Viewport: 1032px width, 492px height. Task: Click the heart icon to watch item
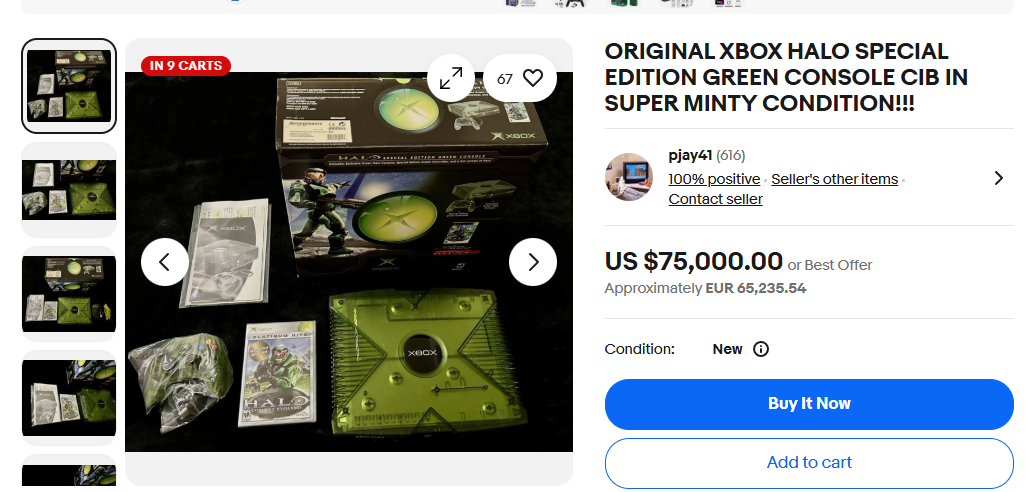(x=533, y=78)
